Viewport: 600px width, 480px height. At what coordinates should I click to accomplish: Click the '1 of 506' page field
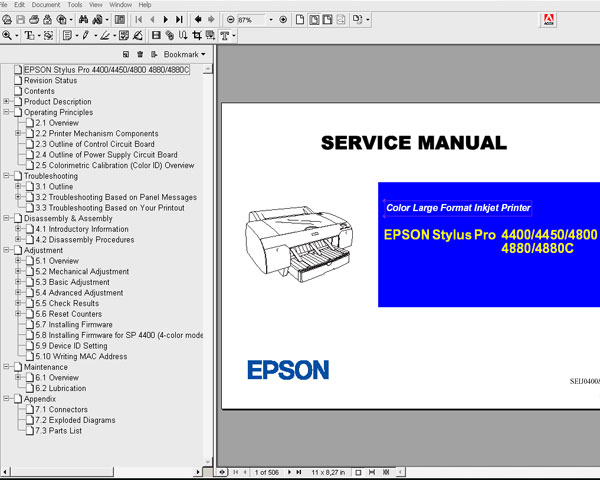pyautogui.click(x=267, y=472)
